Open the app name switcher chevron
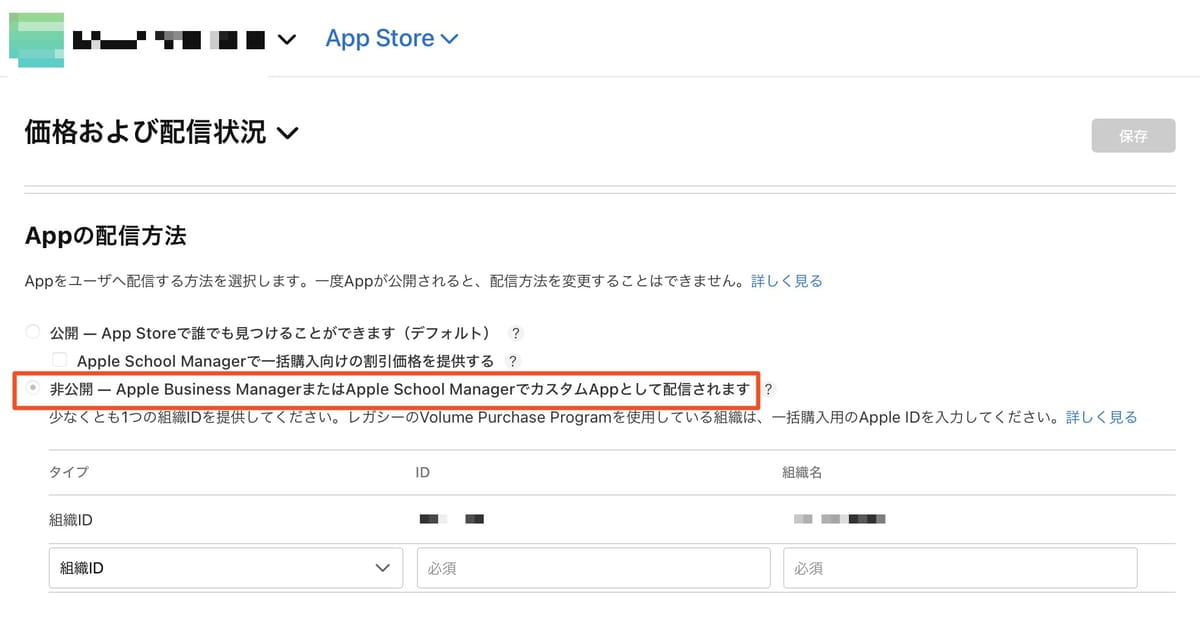1200x633 pixels. coord(287,40)
